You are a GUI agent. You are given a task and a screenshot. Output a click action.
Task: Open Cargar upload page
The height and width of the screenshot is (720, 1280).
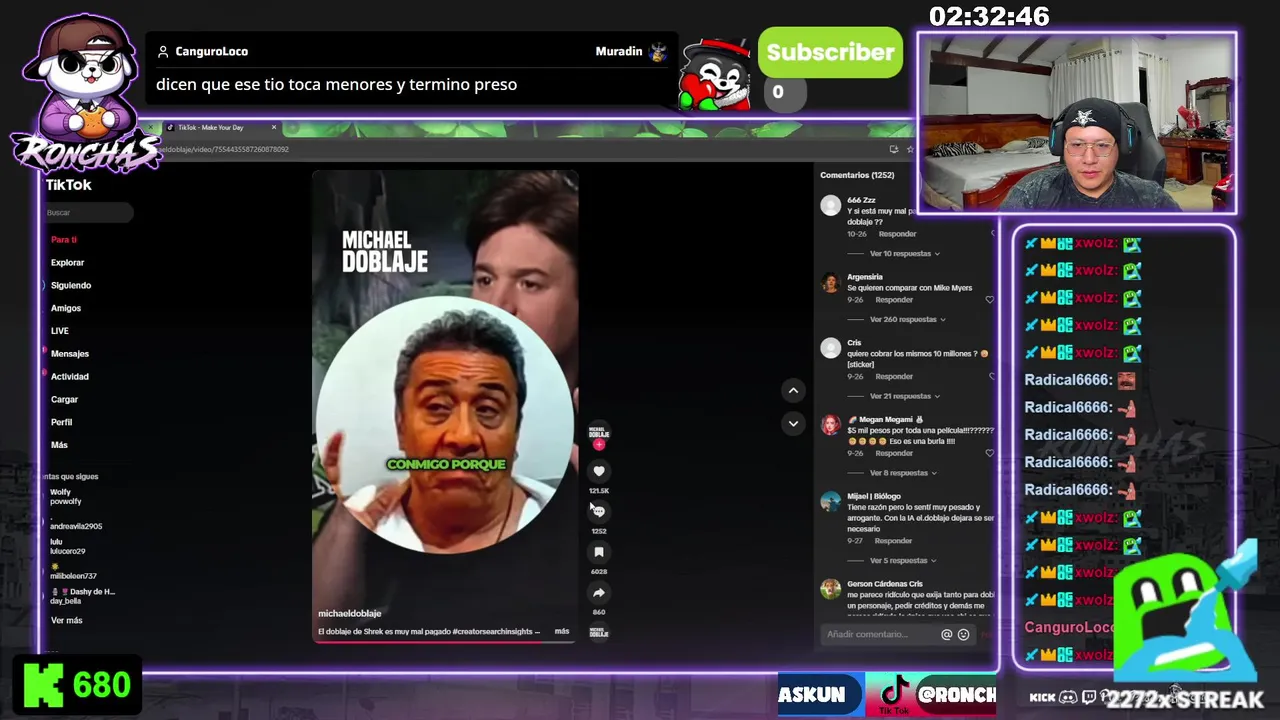(x=64, y=399)
